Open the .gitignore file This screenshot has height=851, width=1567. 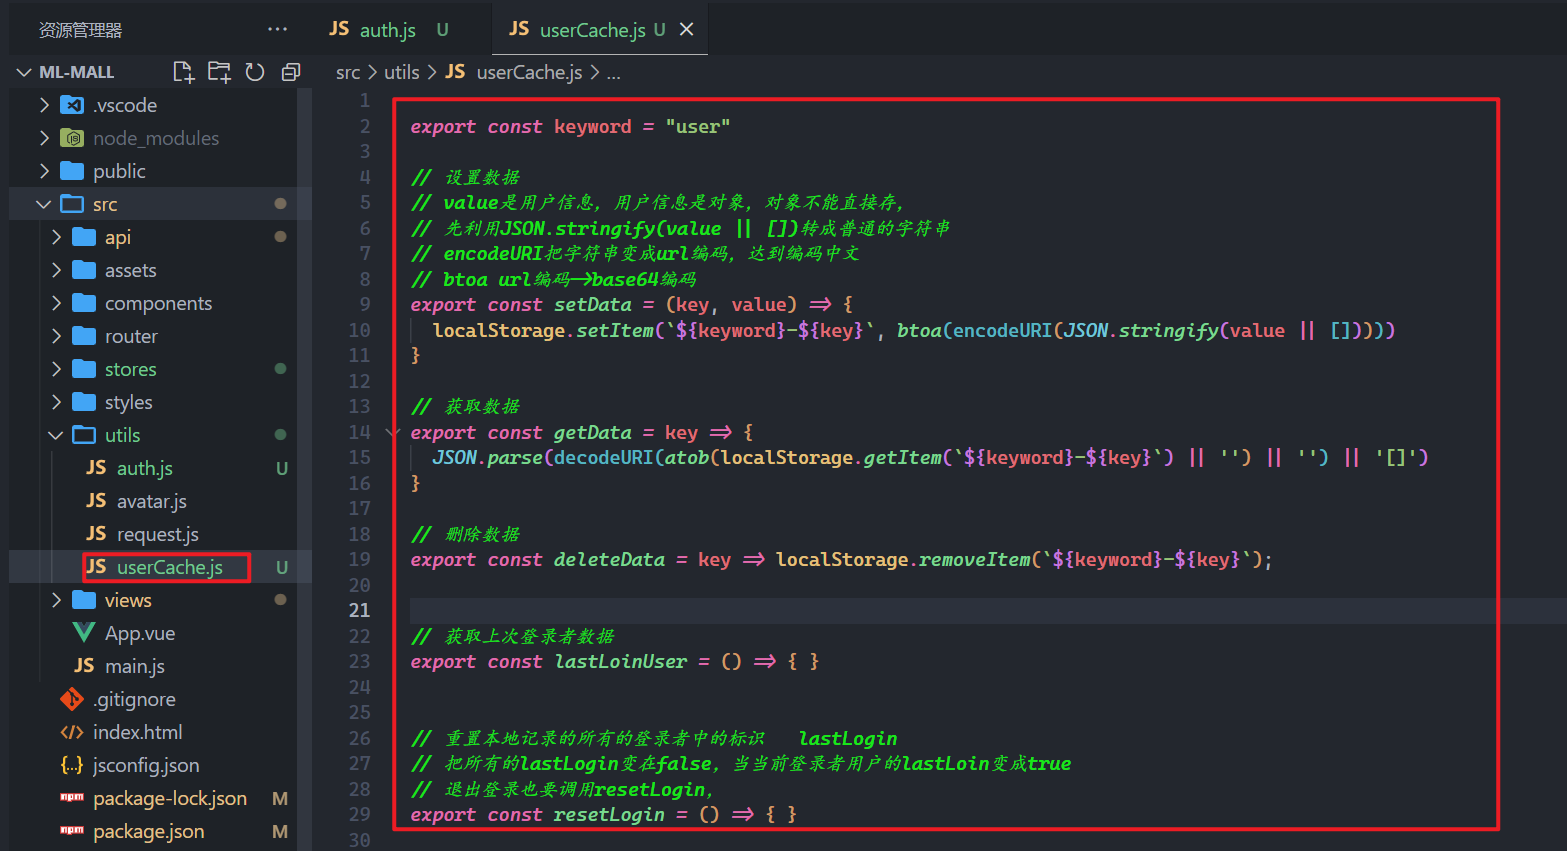[134, 699]
